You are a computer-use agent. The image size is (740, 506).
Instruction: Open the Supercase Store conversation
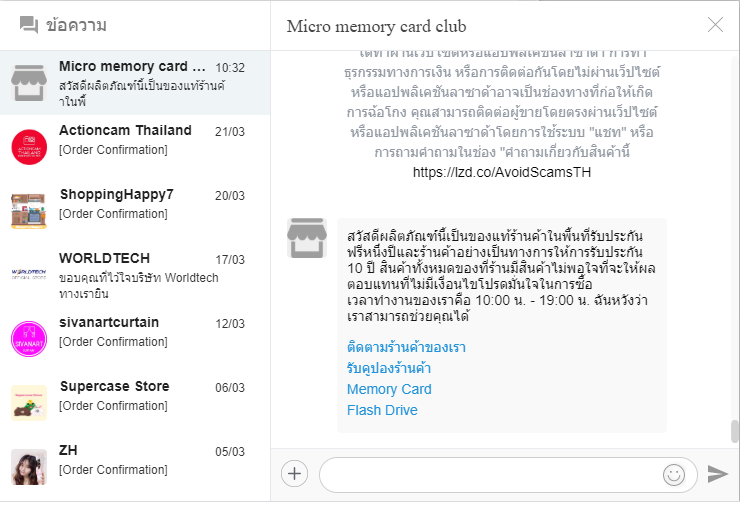(x=135, y=403)
